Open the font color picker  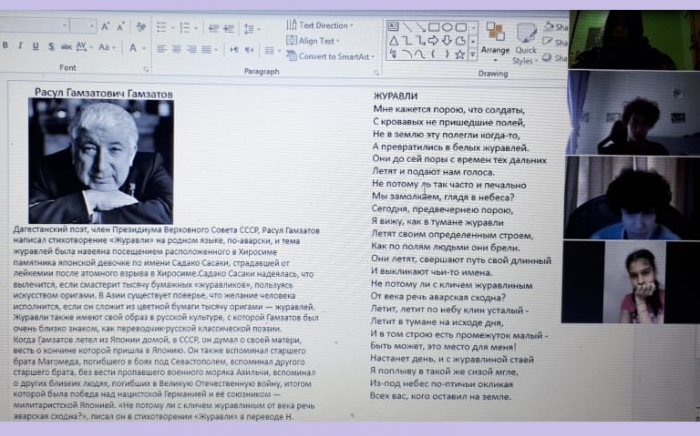[x=134, y=47]
